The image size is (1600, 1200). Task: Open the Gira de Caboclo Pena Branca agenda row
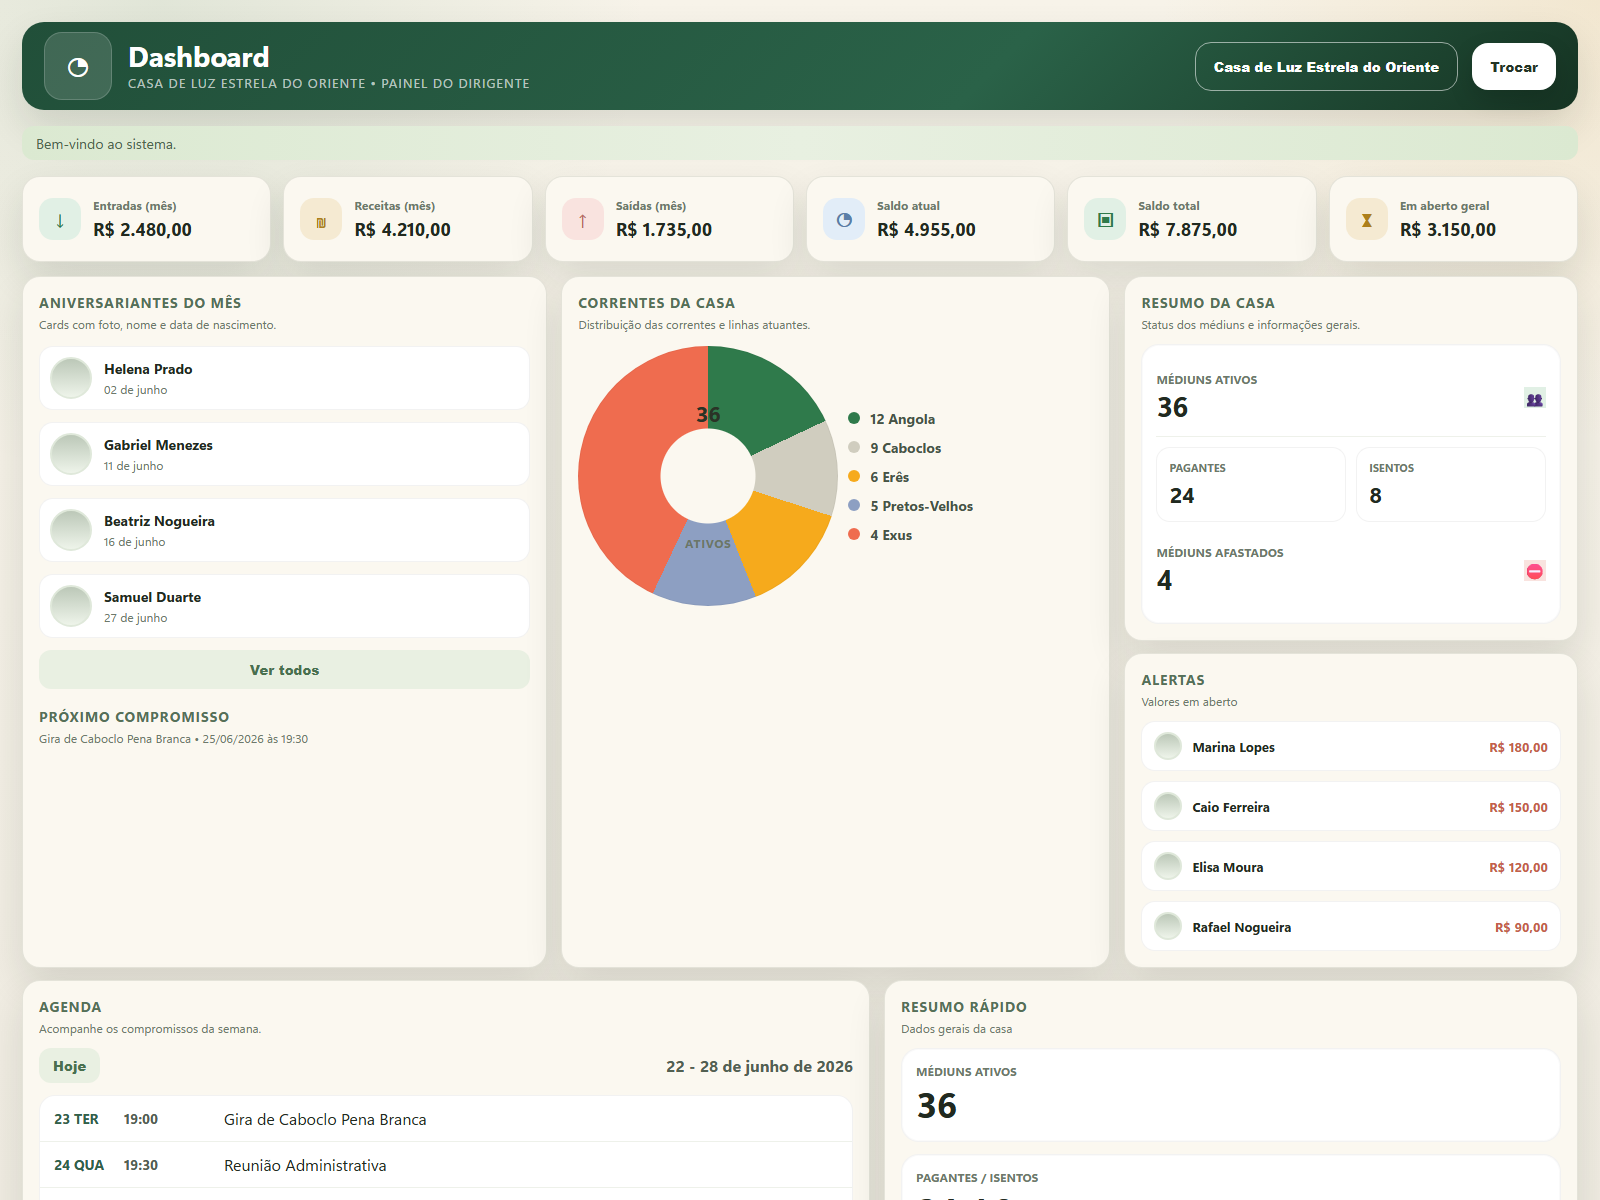[446, 1119]
